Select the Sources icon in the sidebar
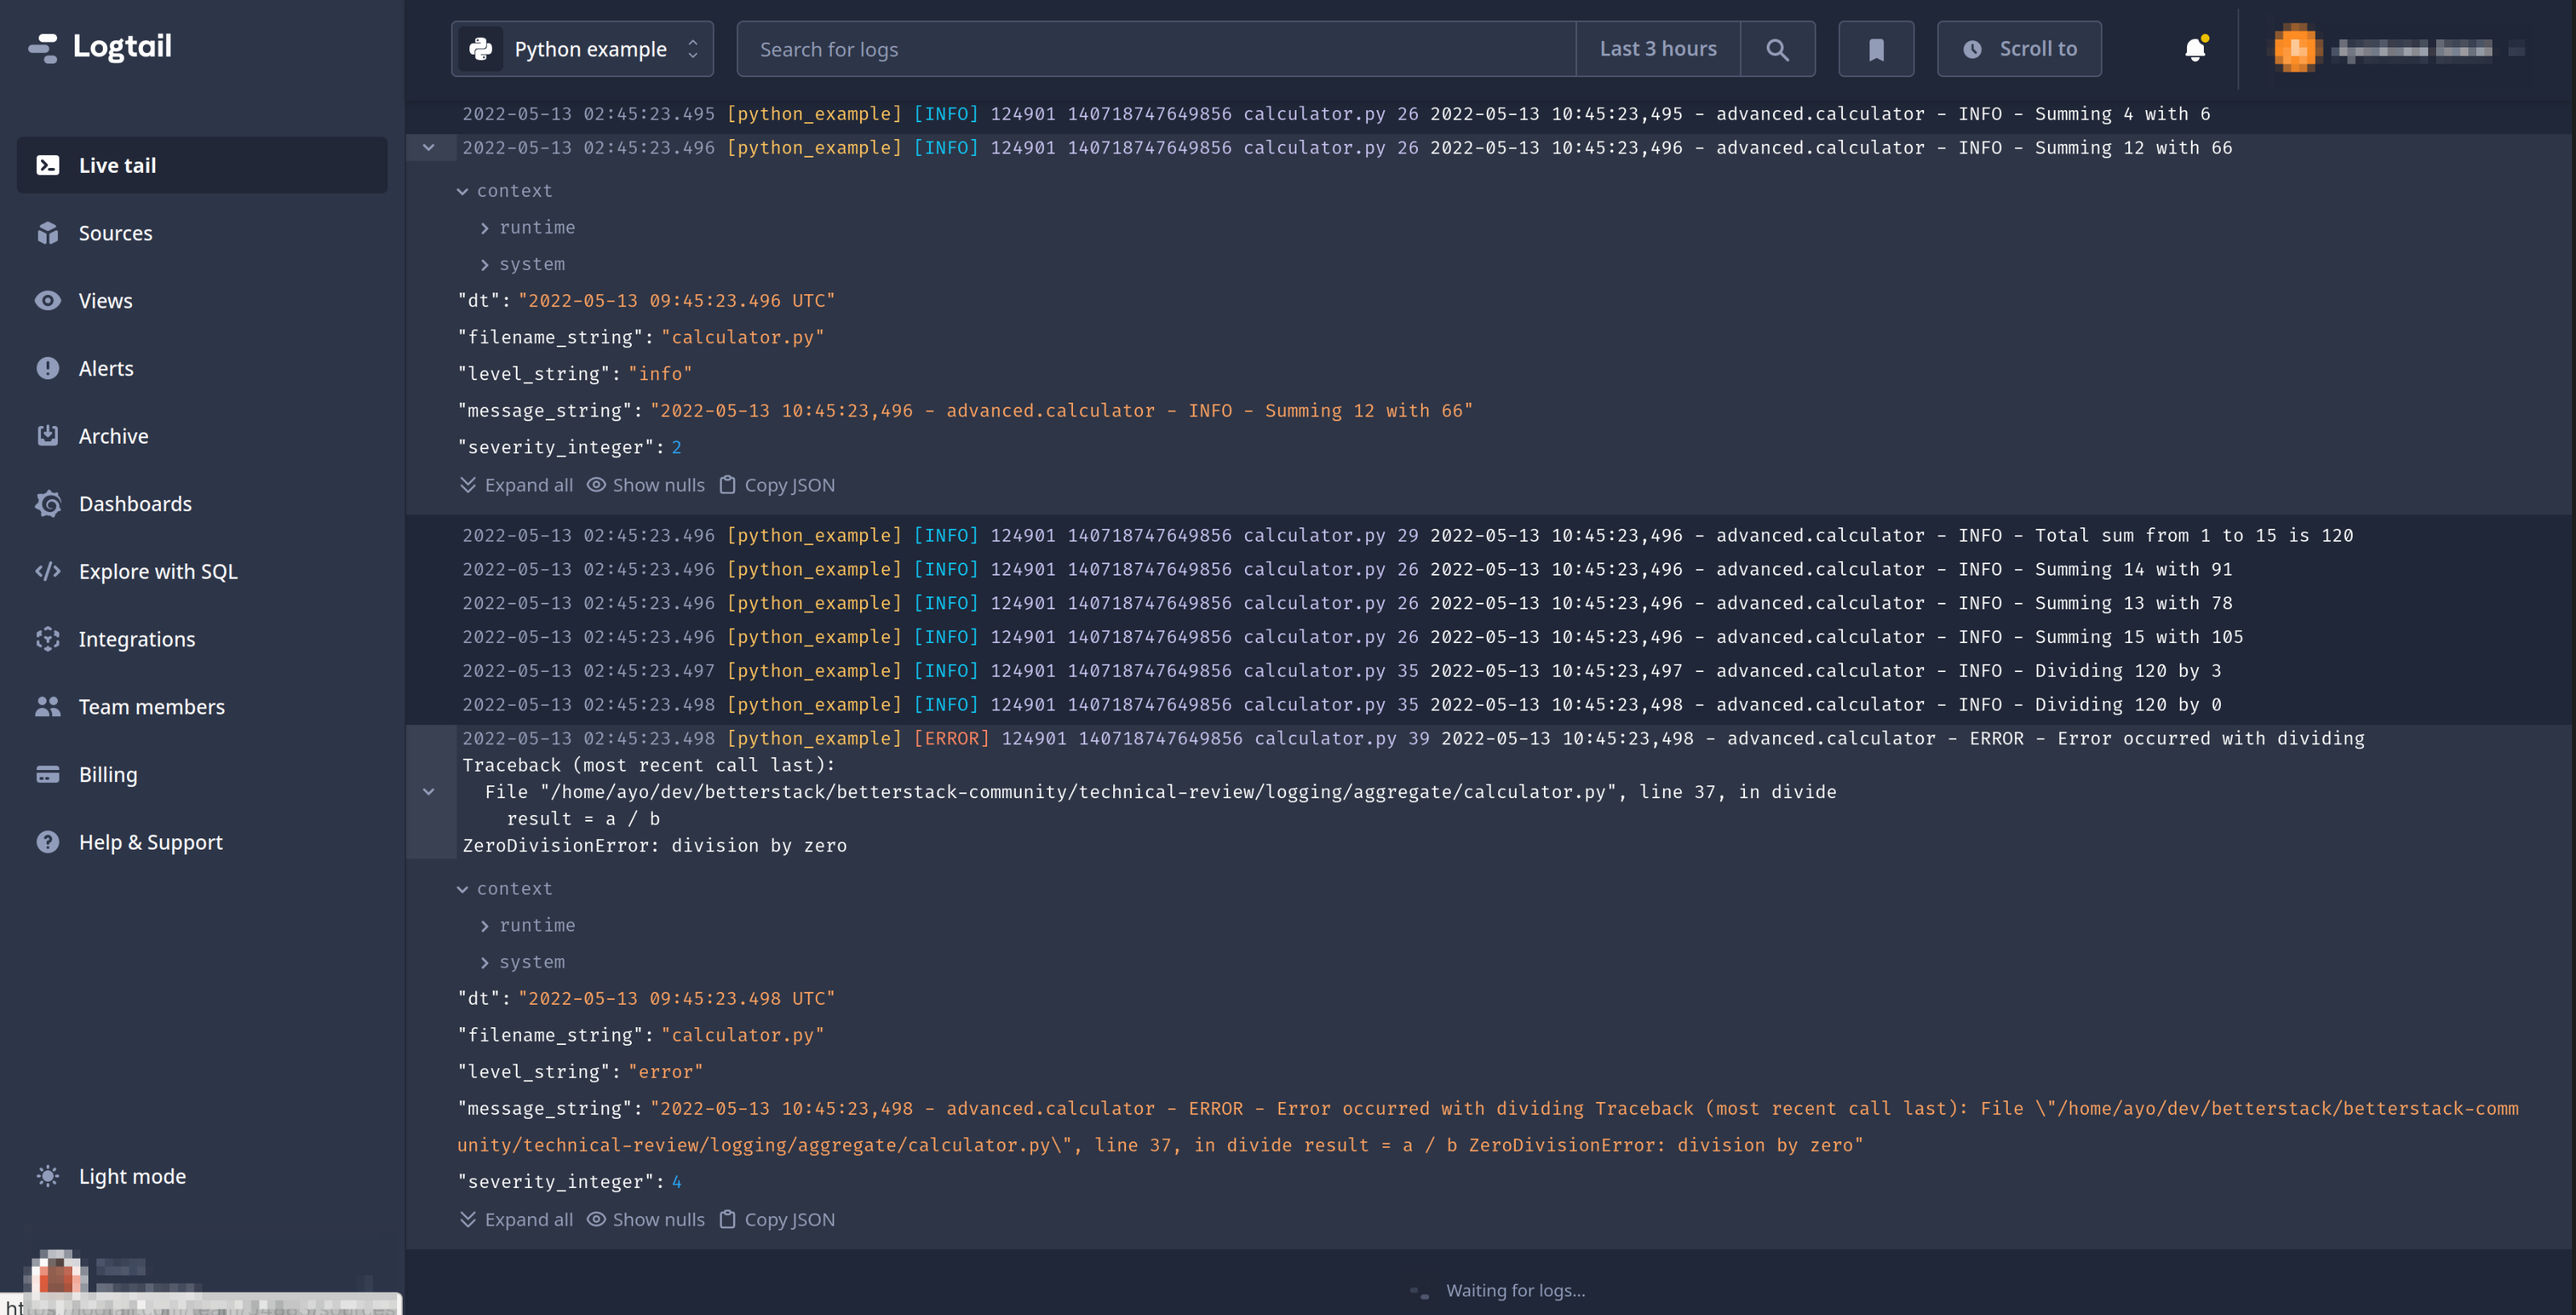This screenshot has height=1315, width=2576. (x=47, y=232)
